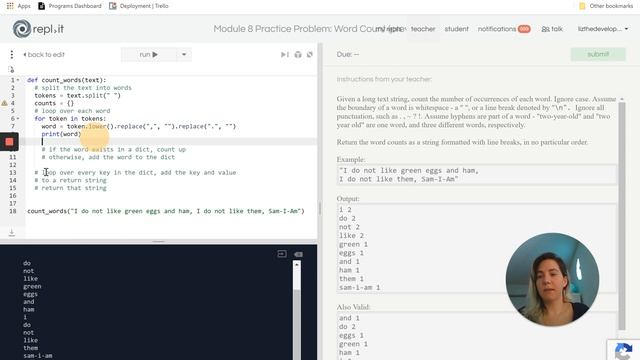Click the repl.it logo
Image resolution: width=640 pixels, height=360 pixels.
(x=38, y=29)
